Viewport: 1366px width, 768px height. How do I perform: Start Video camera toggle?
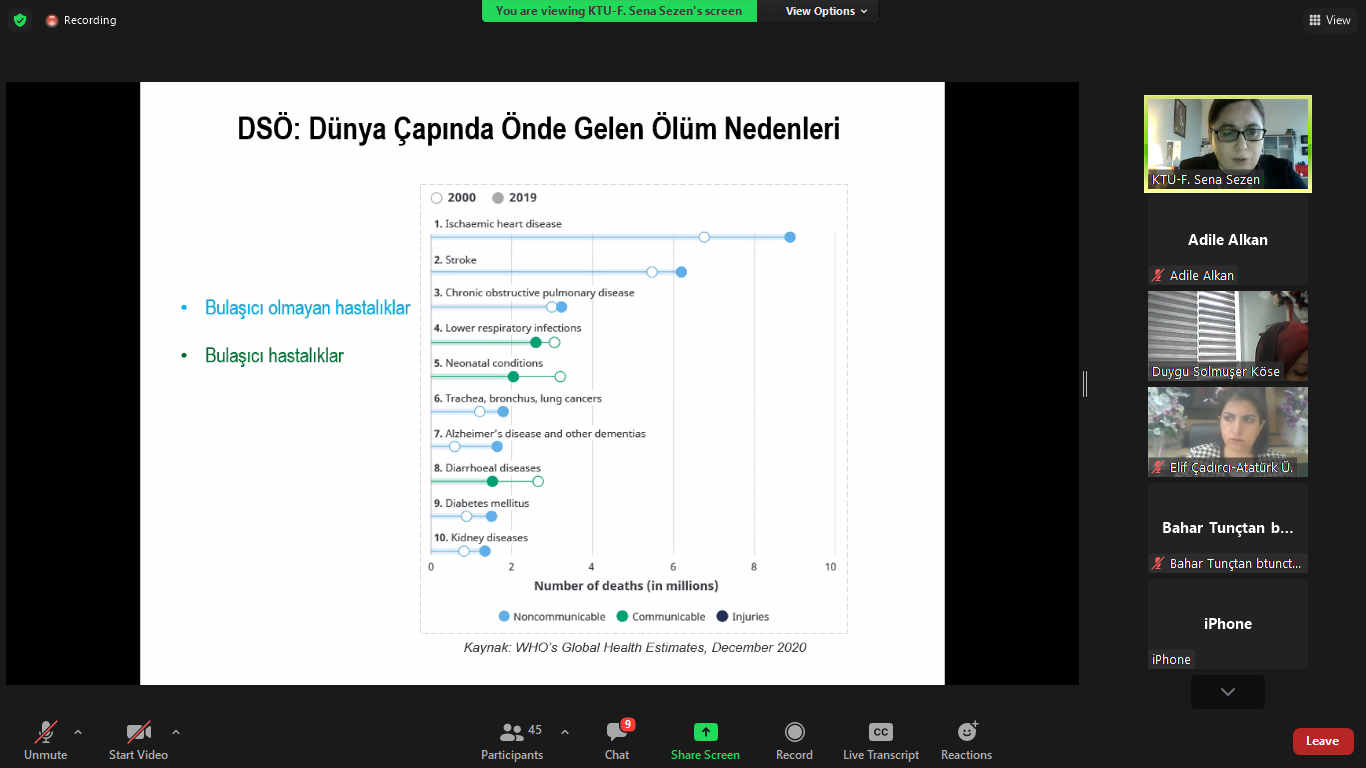[x=138, y=741]
